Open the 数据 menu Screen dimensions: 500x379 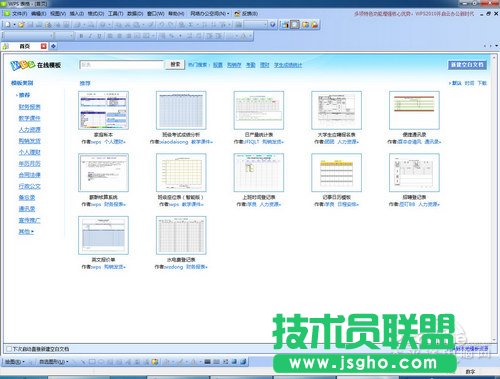[135, 14]
